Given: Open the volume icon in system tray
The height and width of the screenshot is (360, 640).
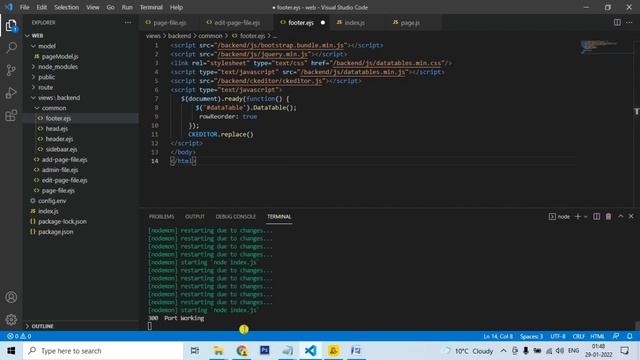Looking at the screenshot, I should 560,351.
